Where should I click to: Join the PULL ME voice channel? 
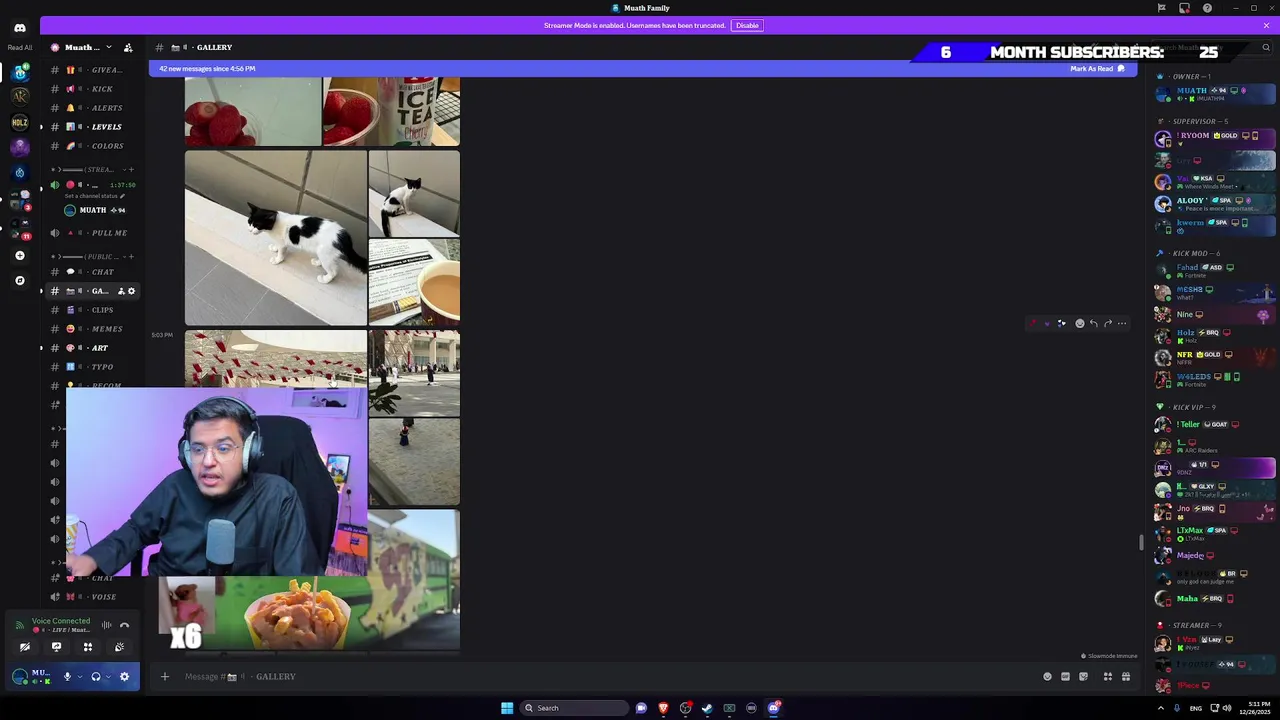(x=92, y=233)
